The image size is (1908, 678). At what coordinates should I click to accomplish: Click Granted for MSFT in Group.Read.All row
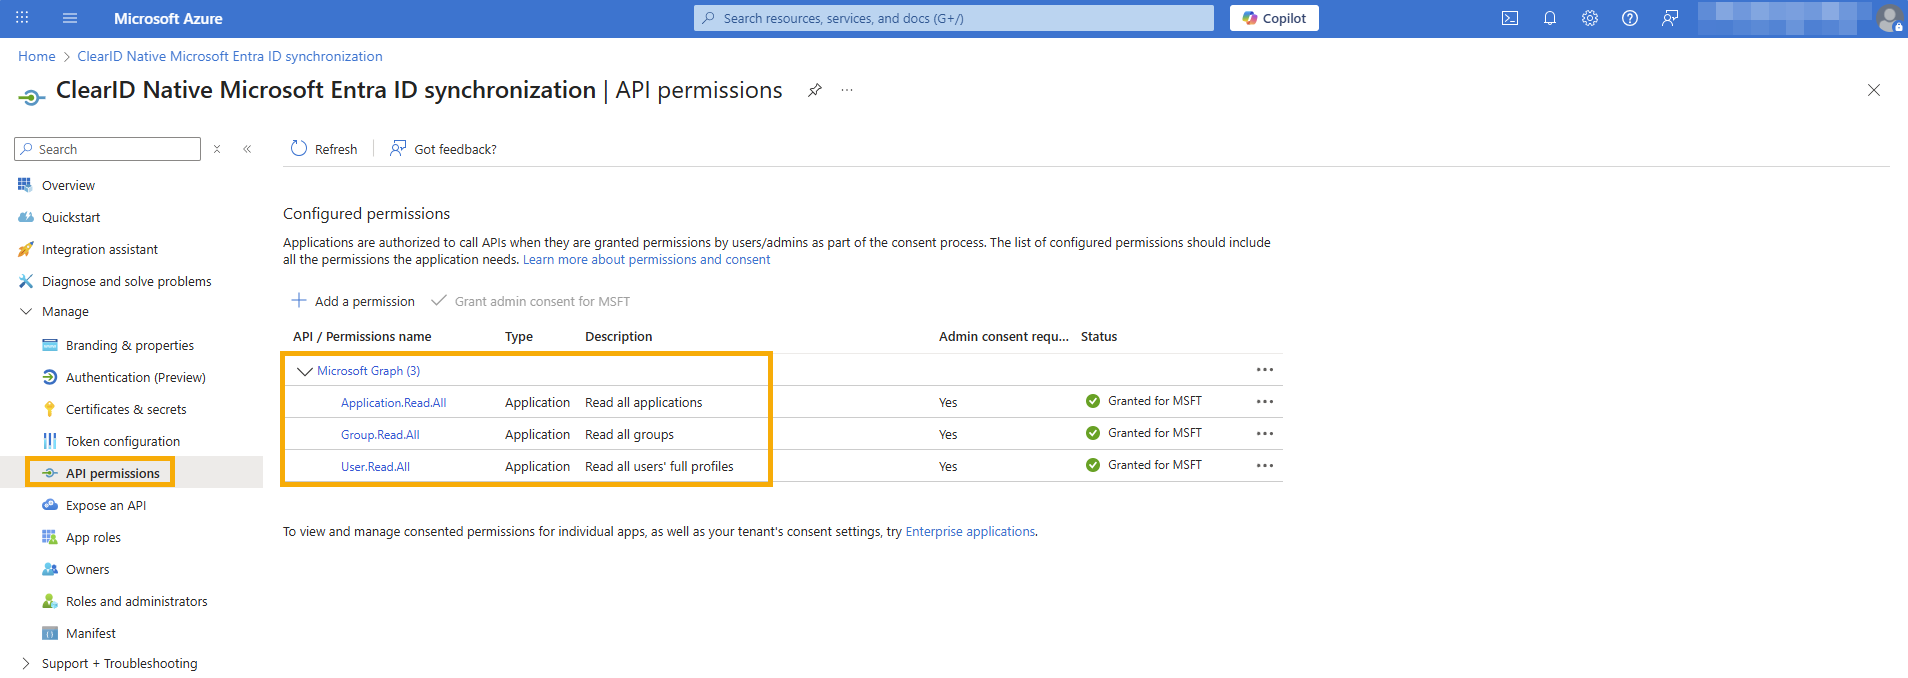[x=1155, y=433]
